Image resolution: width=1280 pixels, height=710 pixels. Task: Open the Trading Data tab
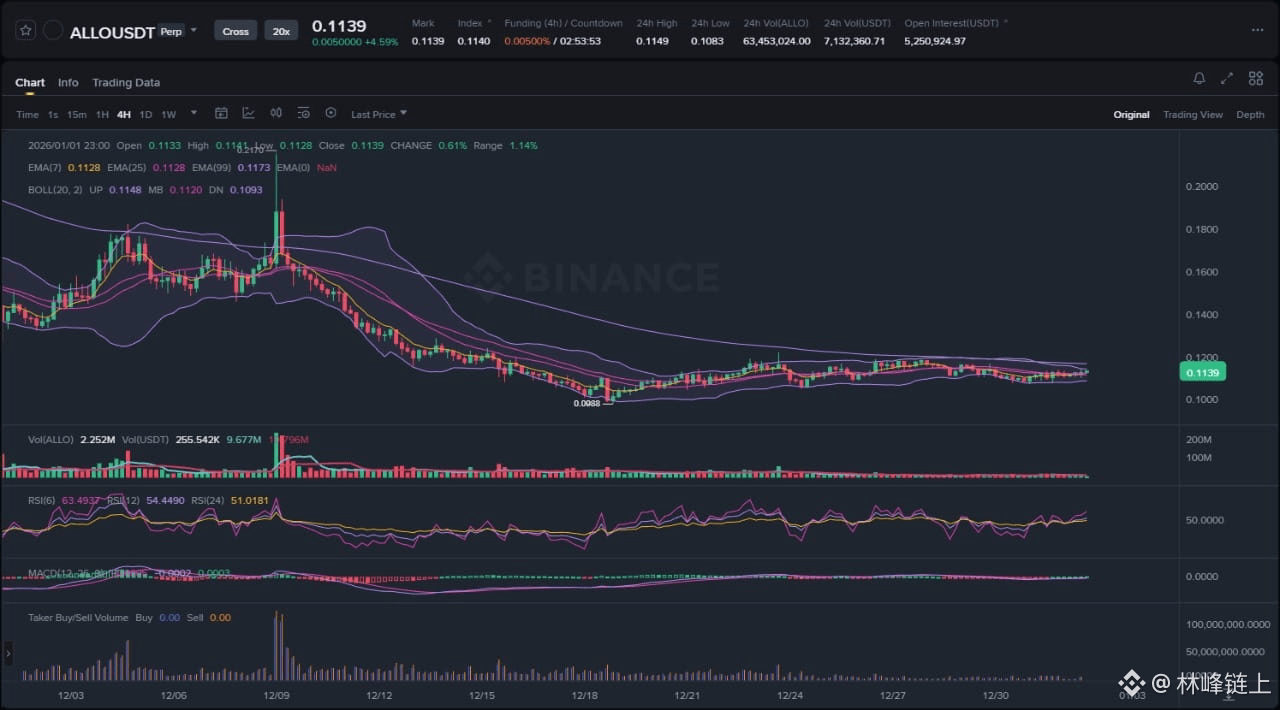click(x=126, y=83)
